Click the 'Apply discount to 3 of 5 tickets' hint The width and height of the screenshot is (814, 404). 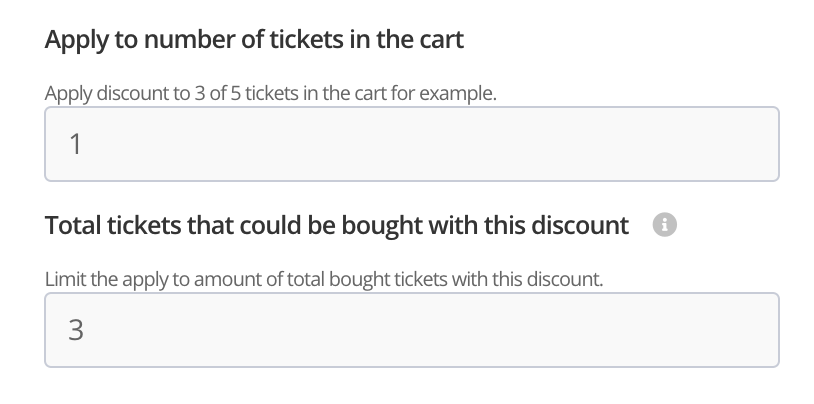270,93
